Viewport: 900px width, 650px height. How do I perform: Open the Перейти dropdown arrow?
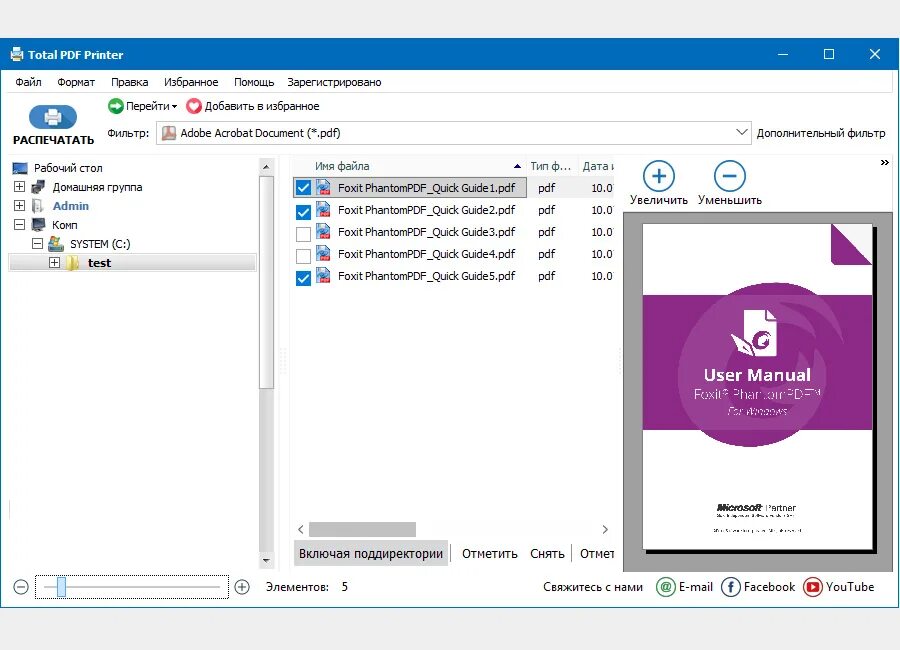(x=174, y=106)
